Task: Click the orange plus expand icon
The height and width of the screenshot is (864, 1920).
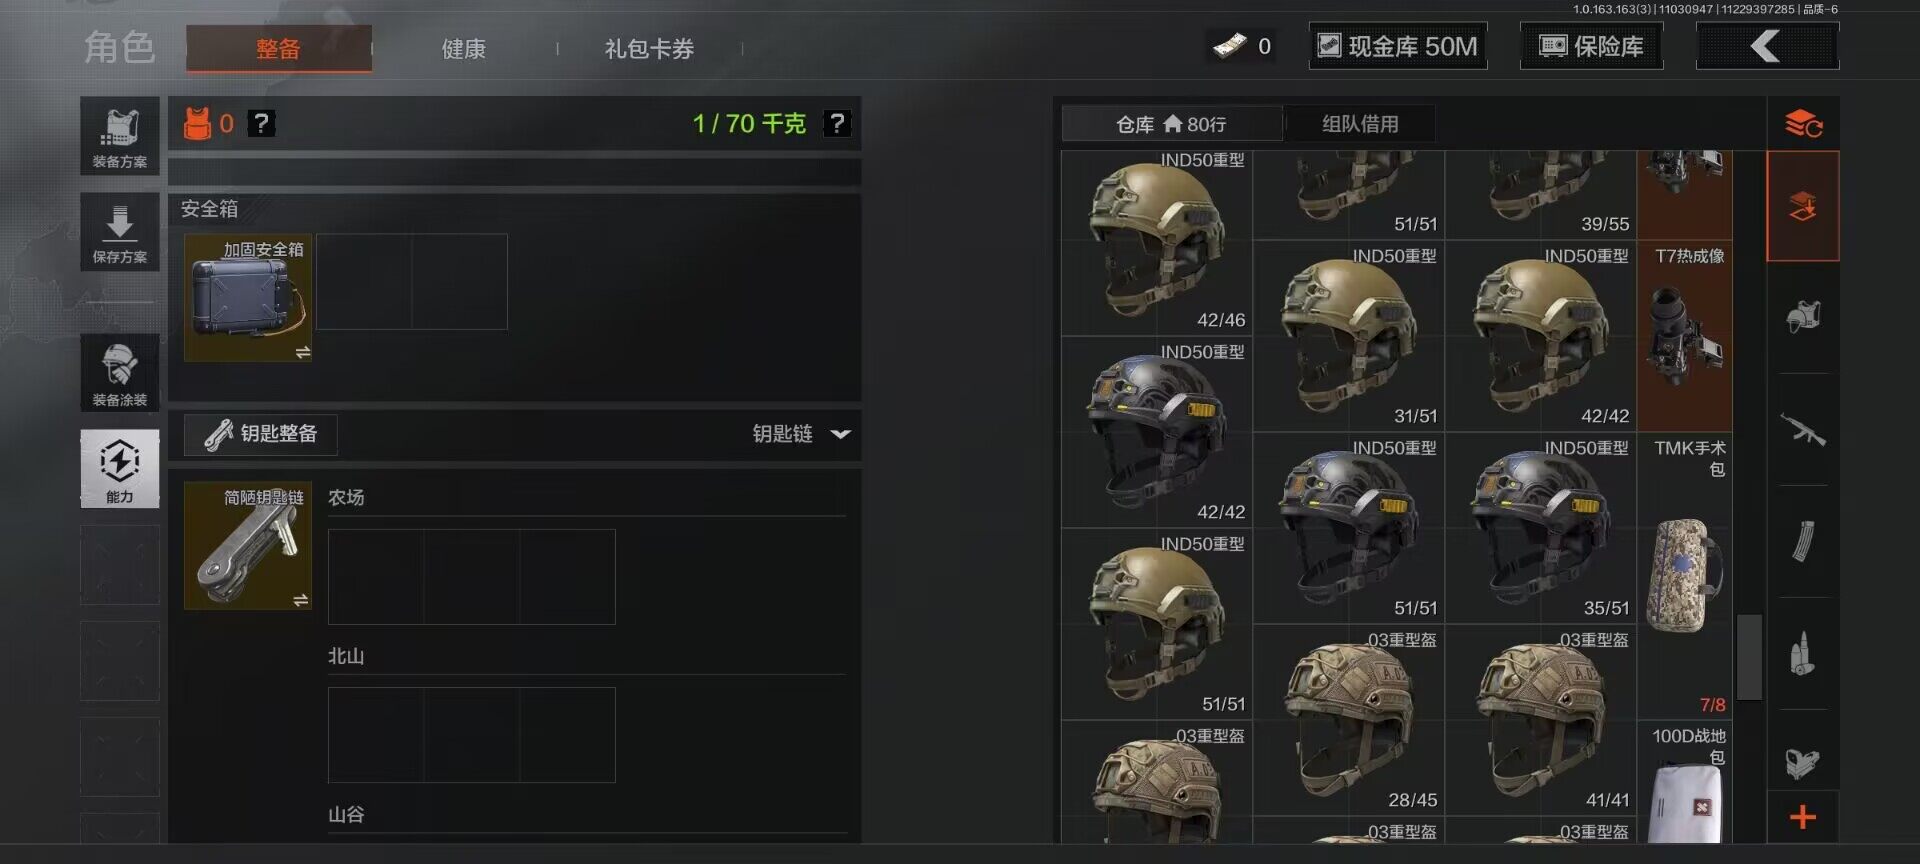Action: (x=1803, y=817)
